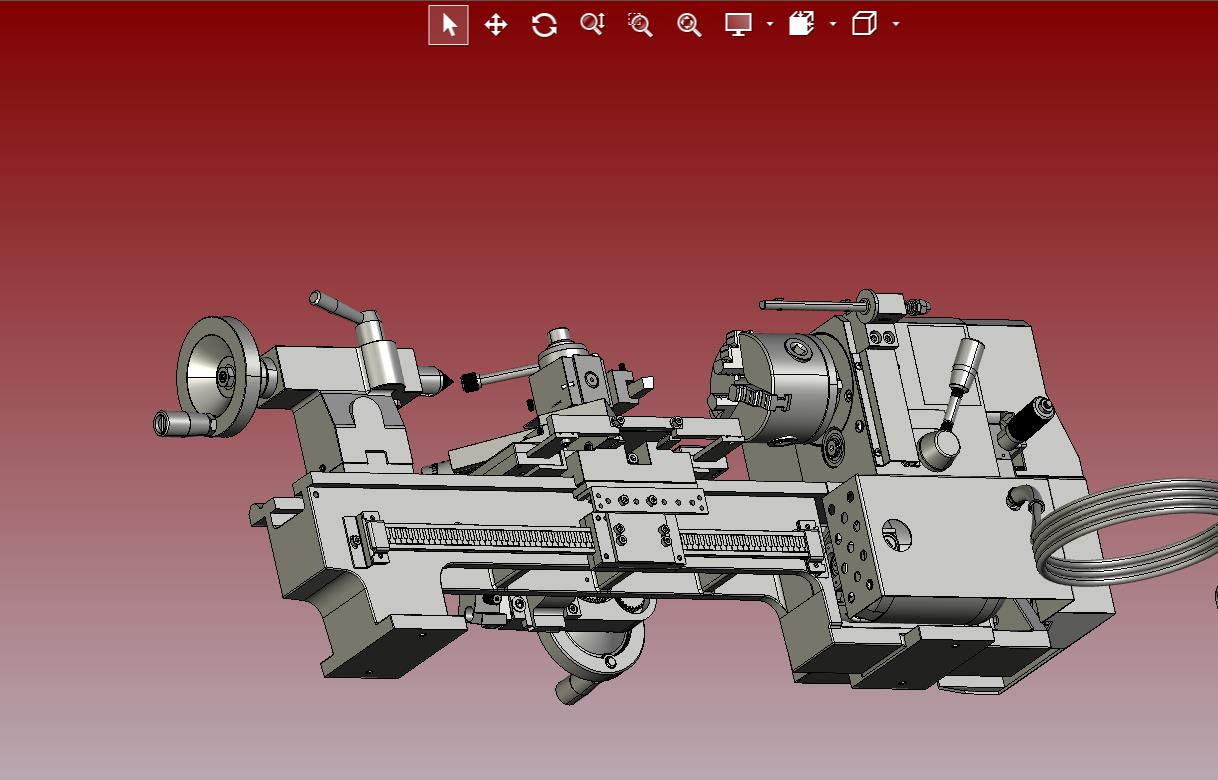This screenshot has width=1218, height=780.
Task: Open the display style dropdown arrow
Action: pos(770,24)
